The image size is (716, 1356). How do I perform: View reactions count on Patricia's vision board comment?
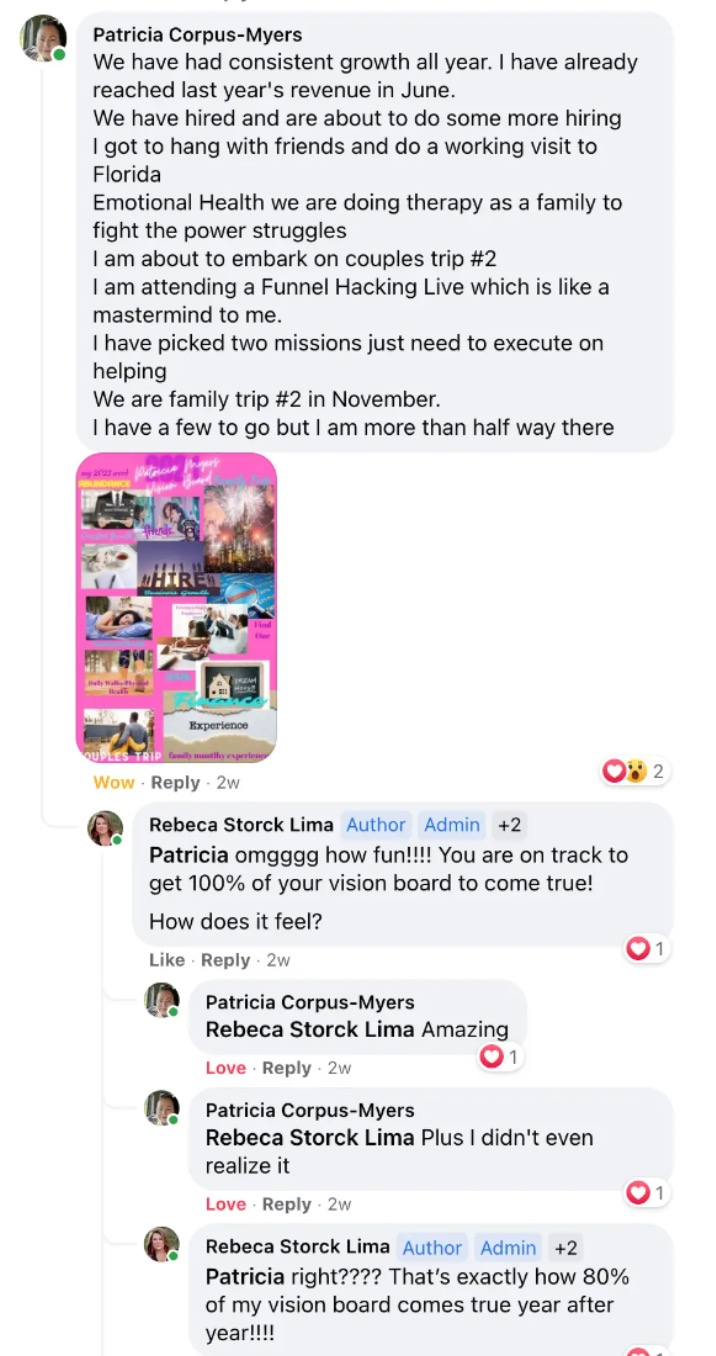[x=634, y=771]
